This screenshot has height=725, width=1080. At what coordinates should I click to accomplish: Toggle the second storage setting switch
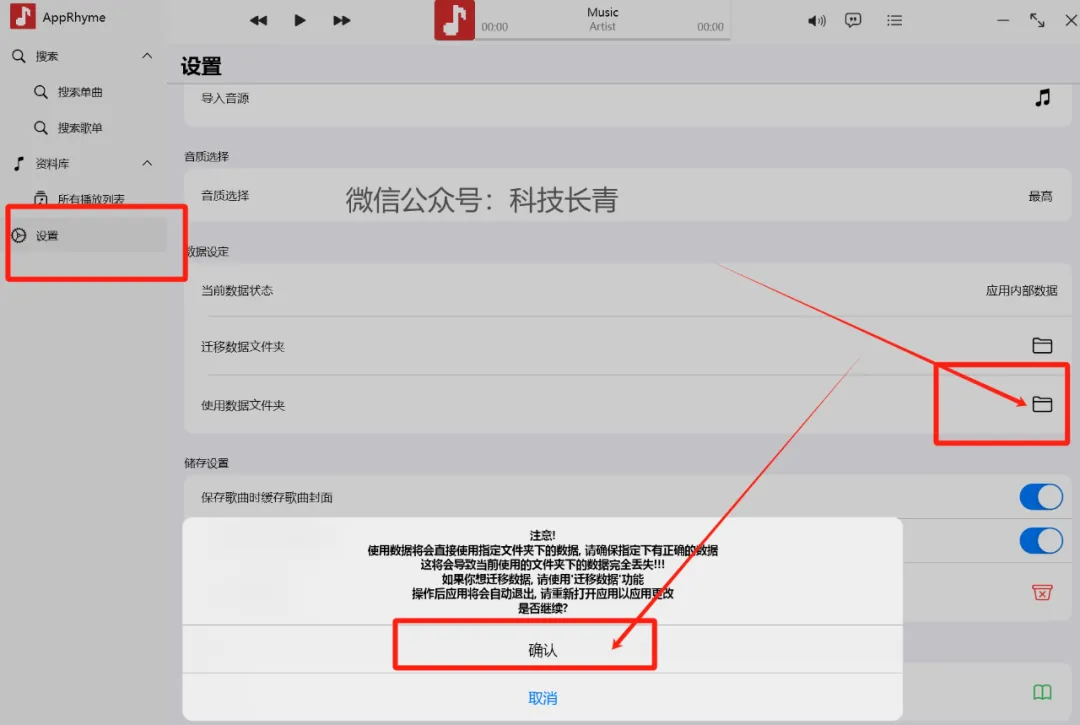pos(1041,541)
